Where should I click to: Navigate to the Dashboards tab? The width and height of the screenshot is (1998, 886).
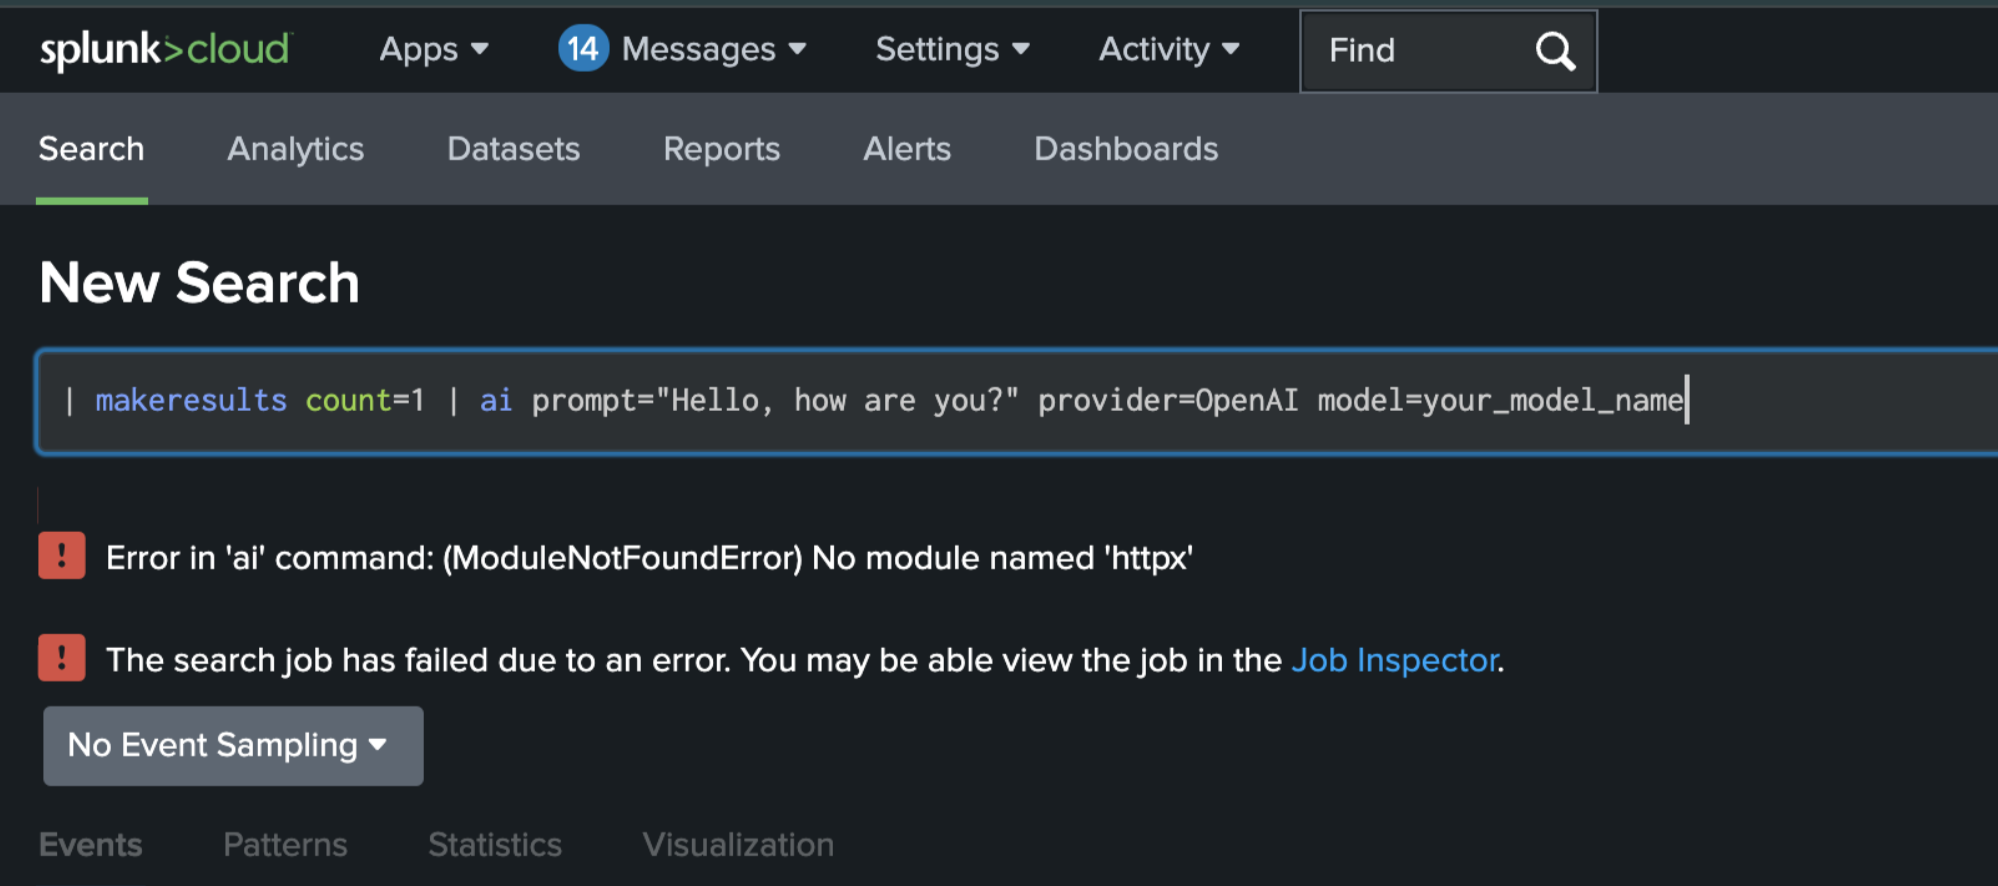pyautogui.click(x=1125, y=149)
